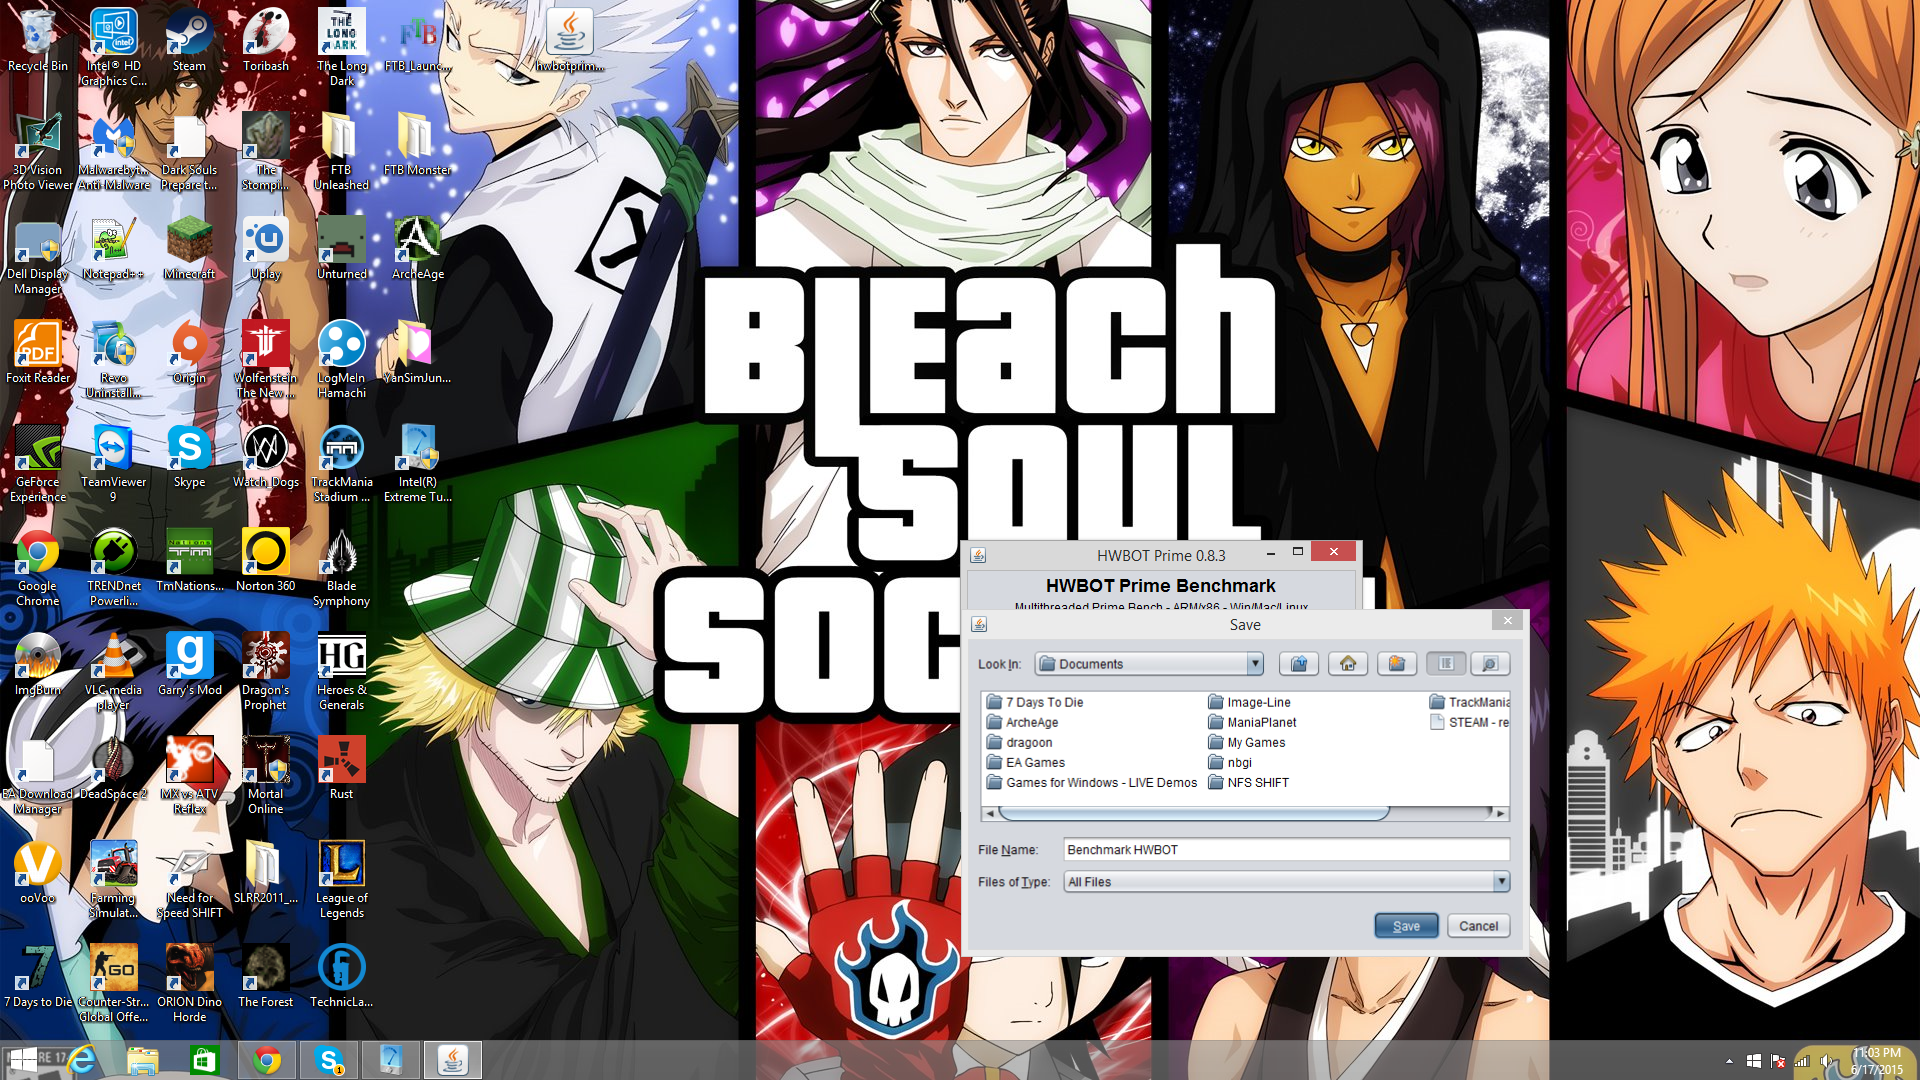The image size is (1920, 1080).
Task: Select Games for Windows - LIVE Demos folder
Action: (x=1092, y=782)
